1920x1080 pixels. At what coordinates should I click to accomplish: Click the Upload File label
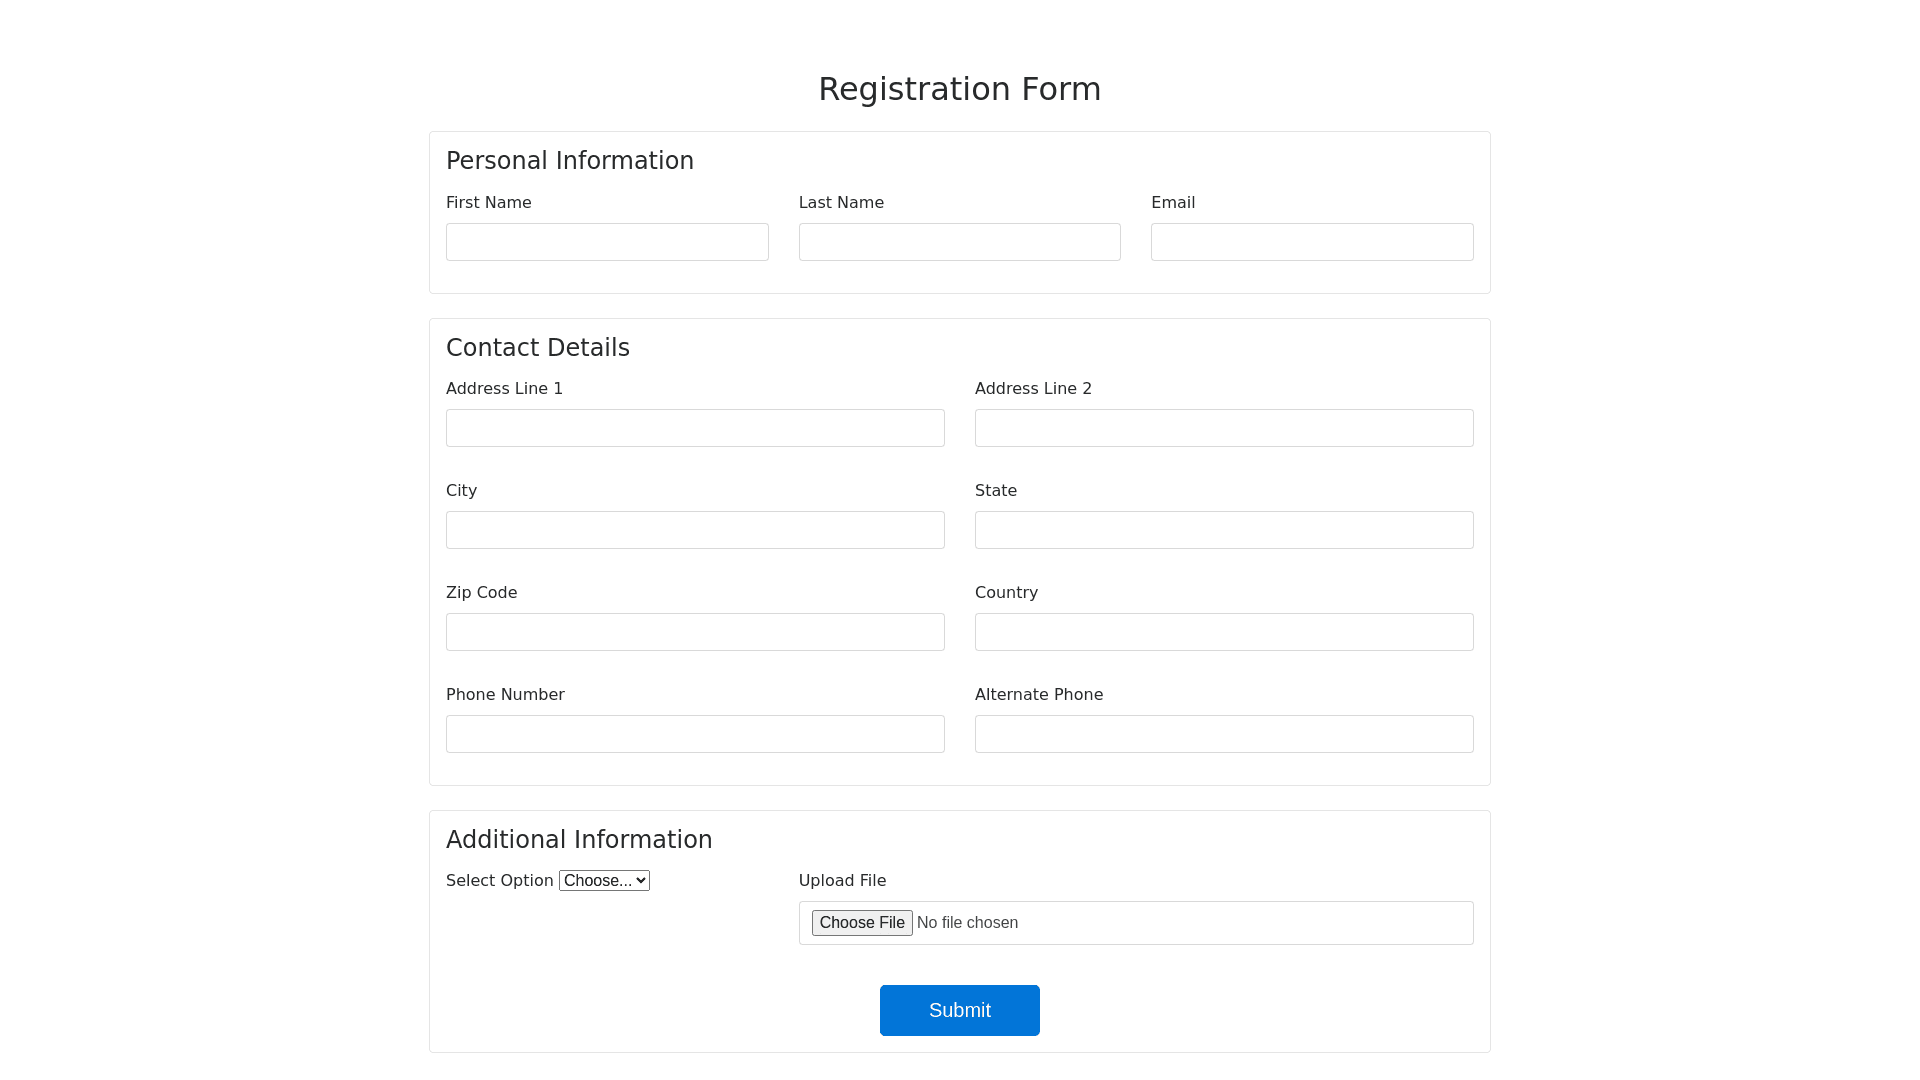[x=842, y=881]
